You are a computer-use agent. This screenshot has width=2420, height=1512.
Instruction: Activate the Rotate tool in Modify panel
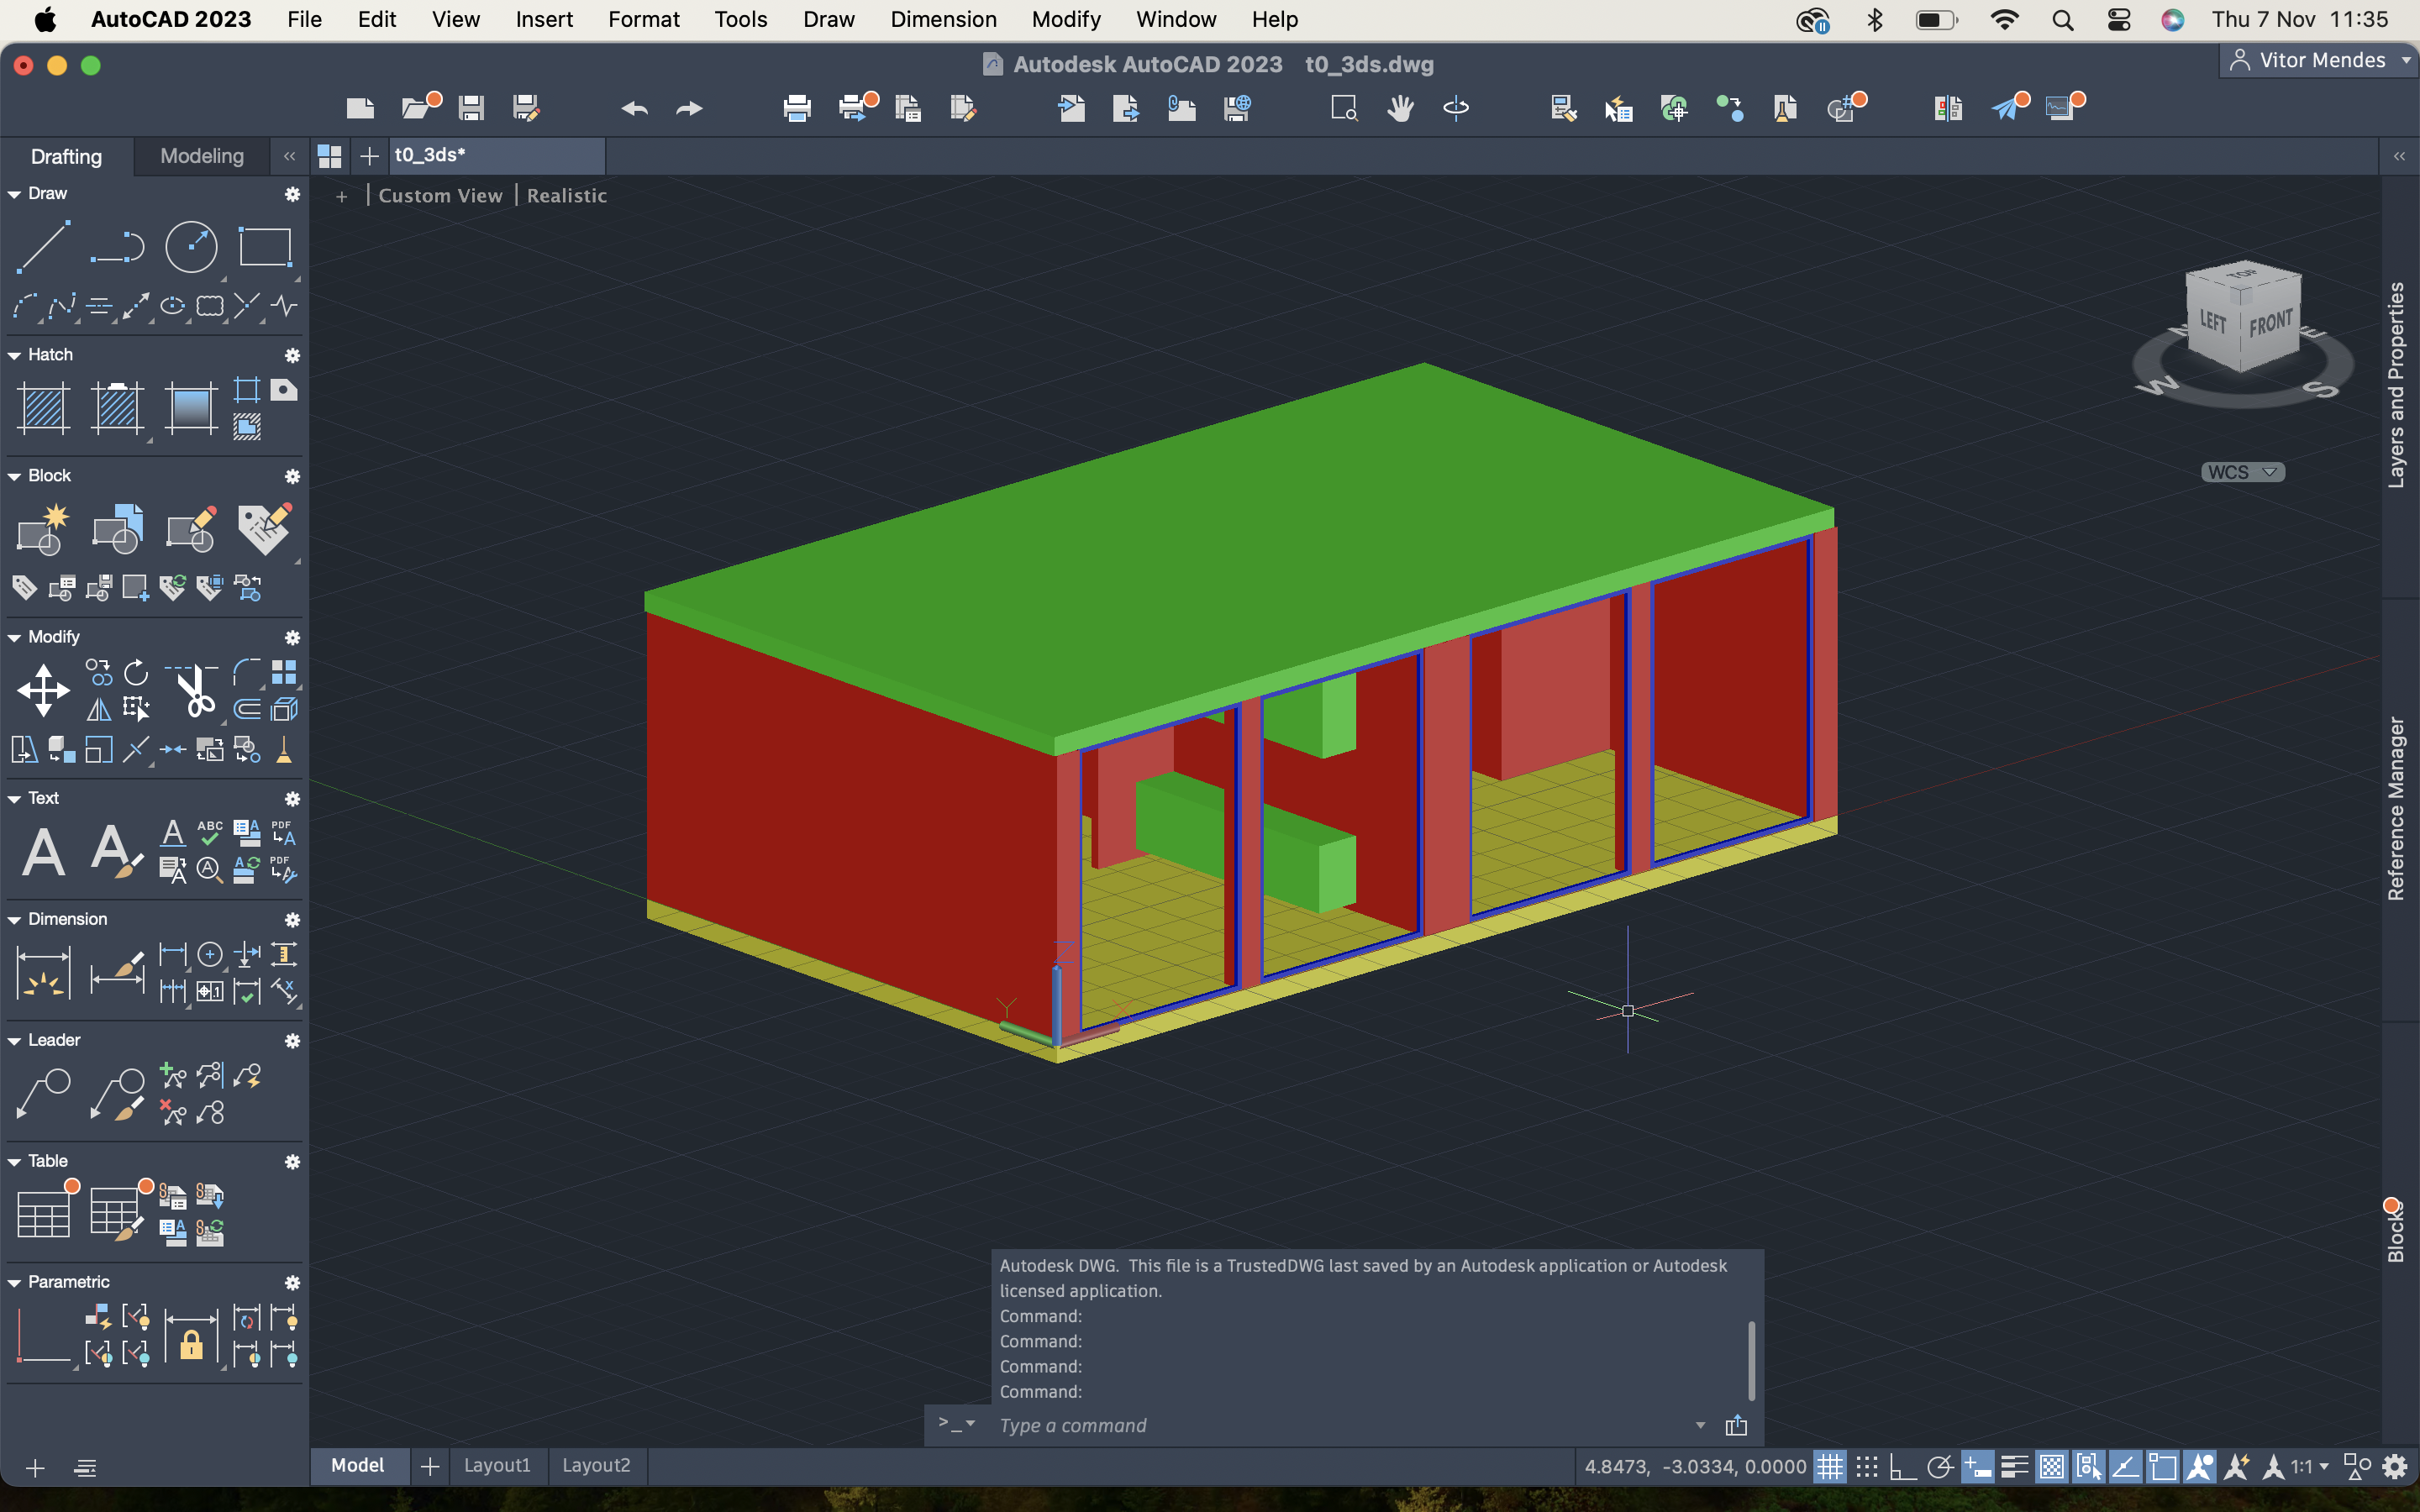pos(136,672)
